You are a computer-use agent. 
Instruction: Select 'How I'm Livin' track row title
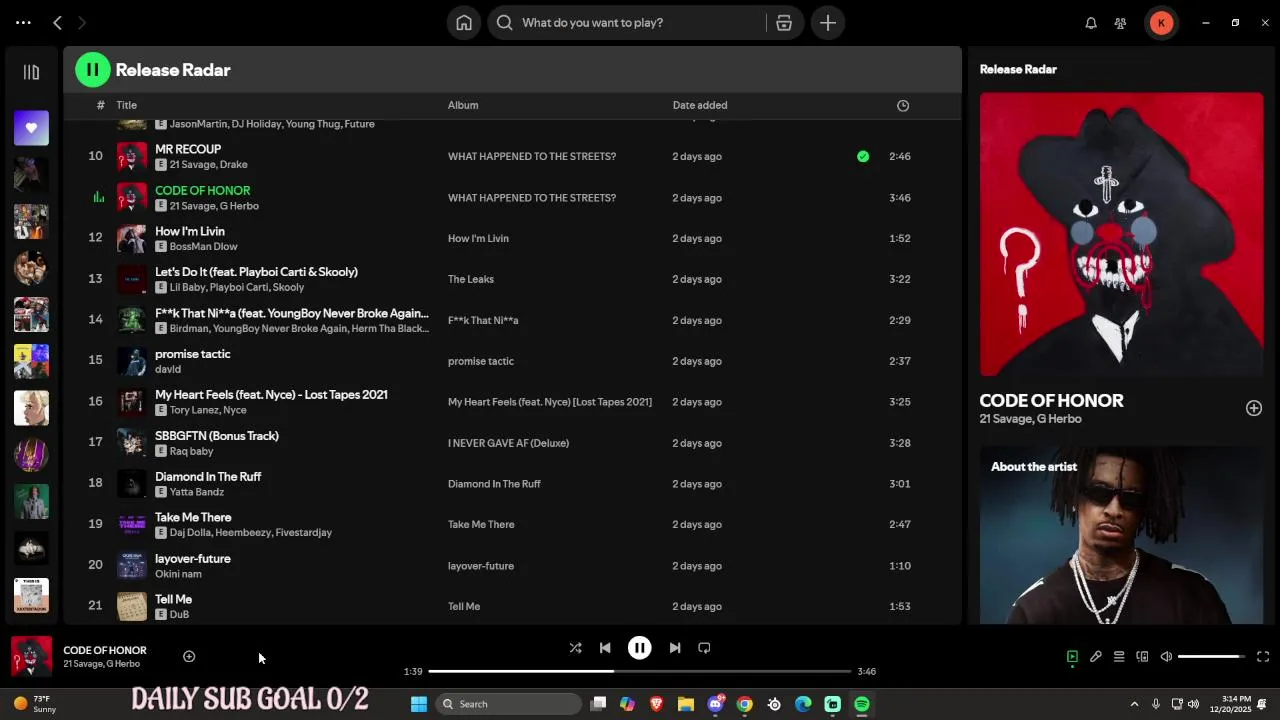coord(190,231)
